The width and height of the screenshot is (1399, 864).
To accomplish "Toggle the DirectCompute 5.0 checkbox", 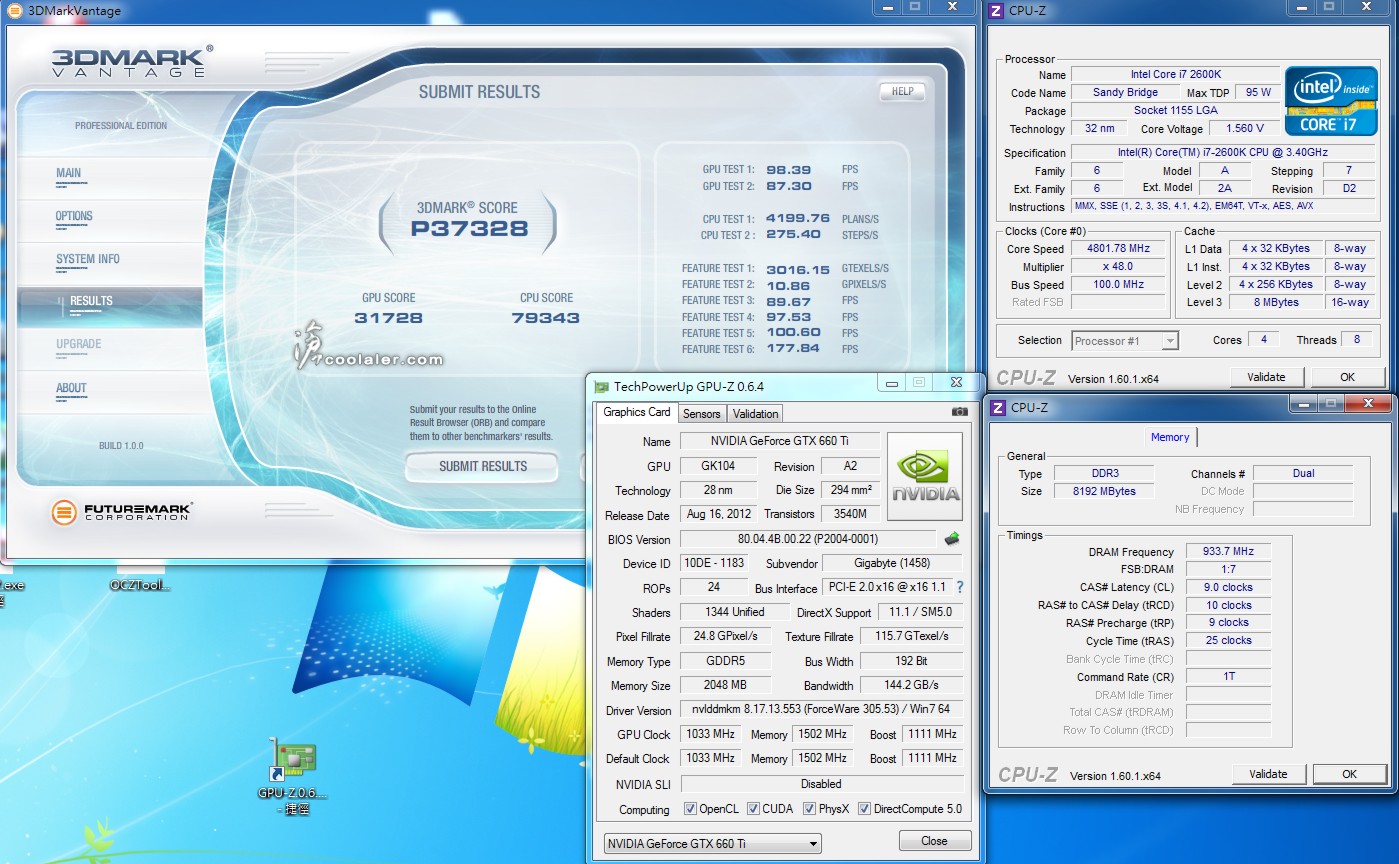I will [864, 809].
